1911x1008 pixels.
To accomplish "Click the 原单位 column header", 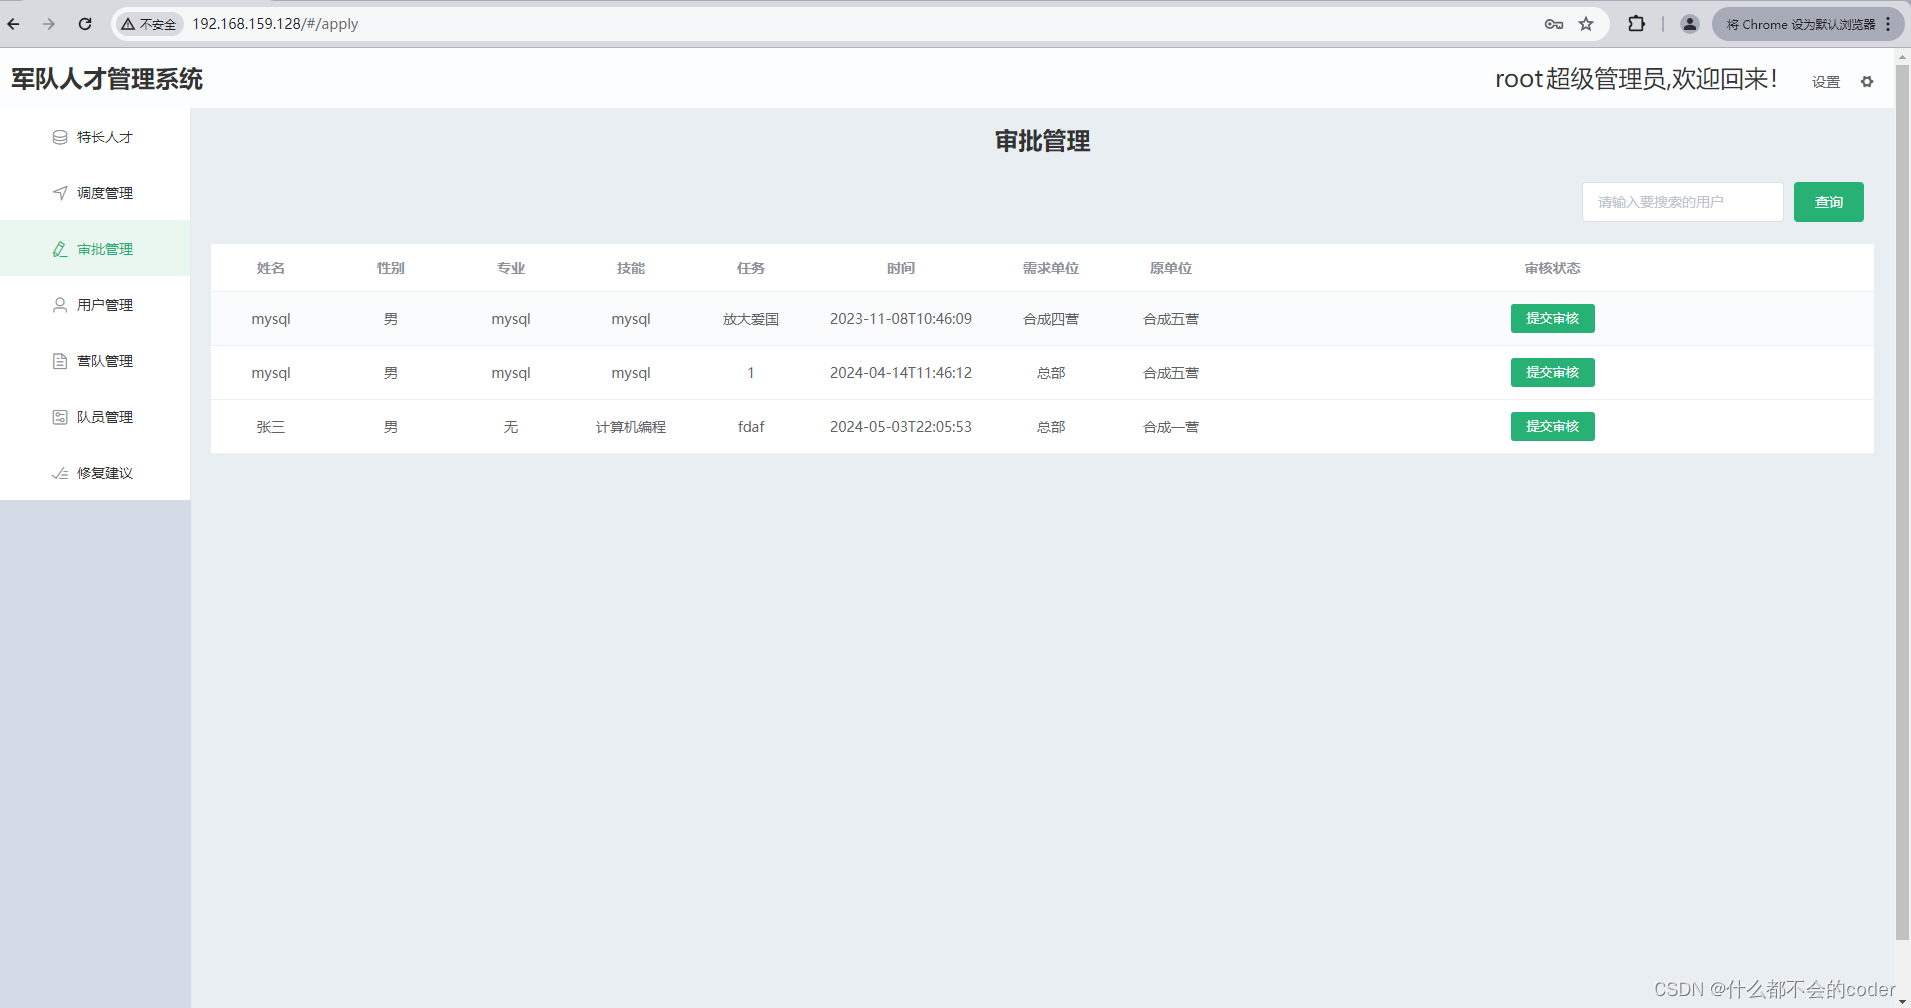I will click(x=1171, y=268).
